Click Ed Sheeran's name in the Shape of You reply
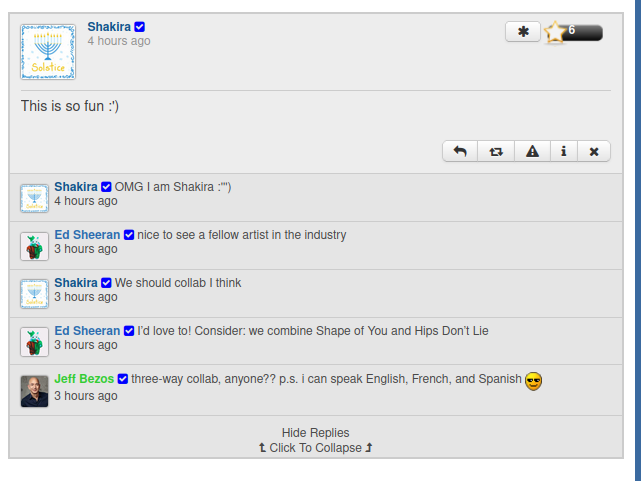641x481 pixels. coord(87,331)
